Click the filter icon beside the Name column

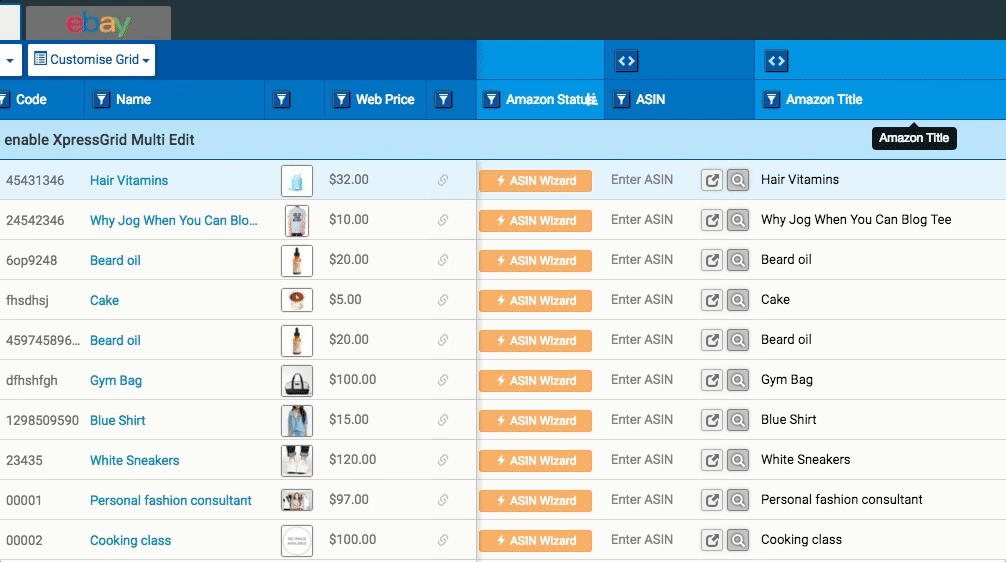(101, 100)
